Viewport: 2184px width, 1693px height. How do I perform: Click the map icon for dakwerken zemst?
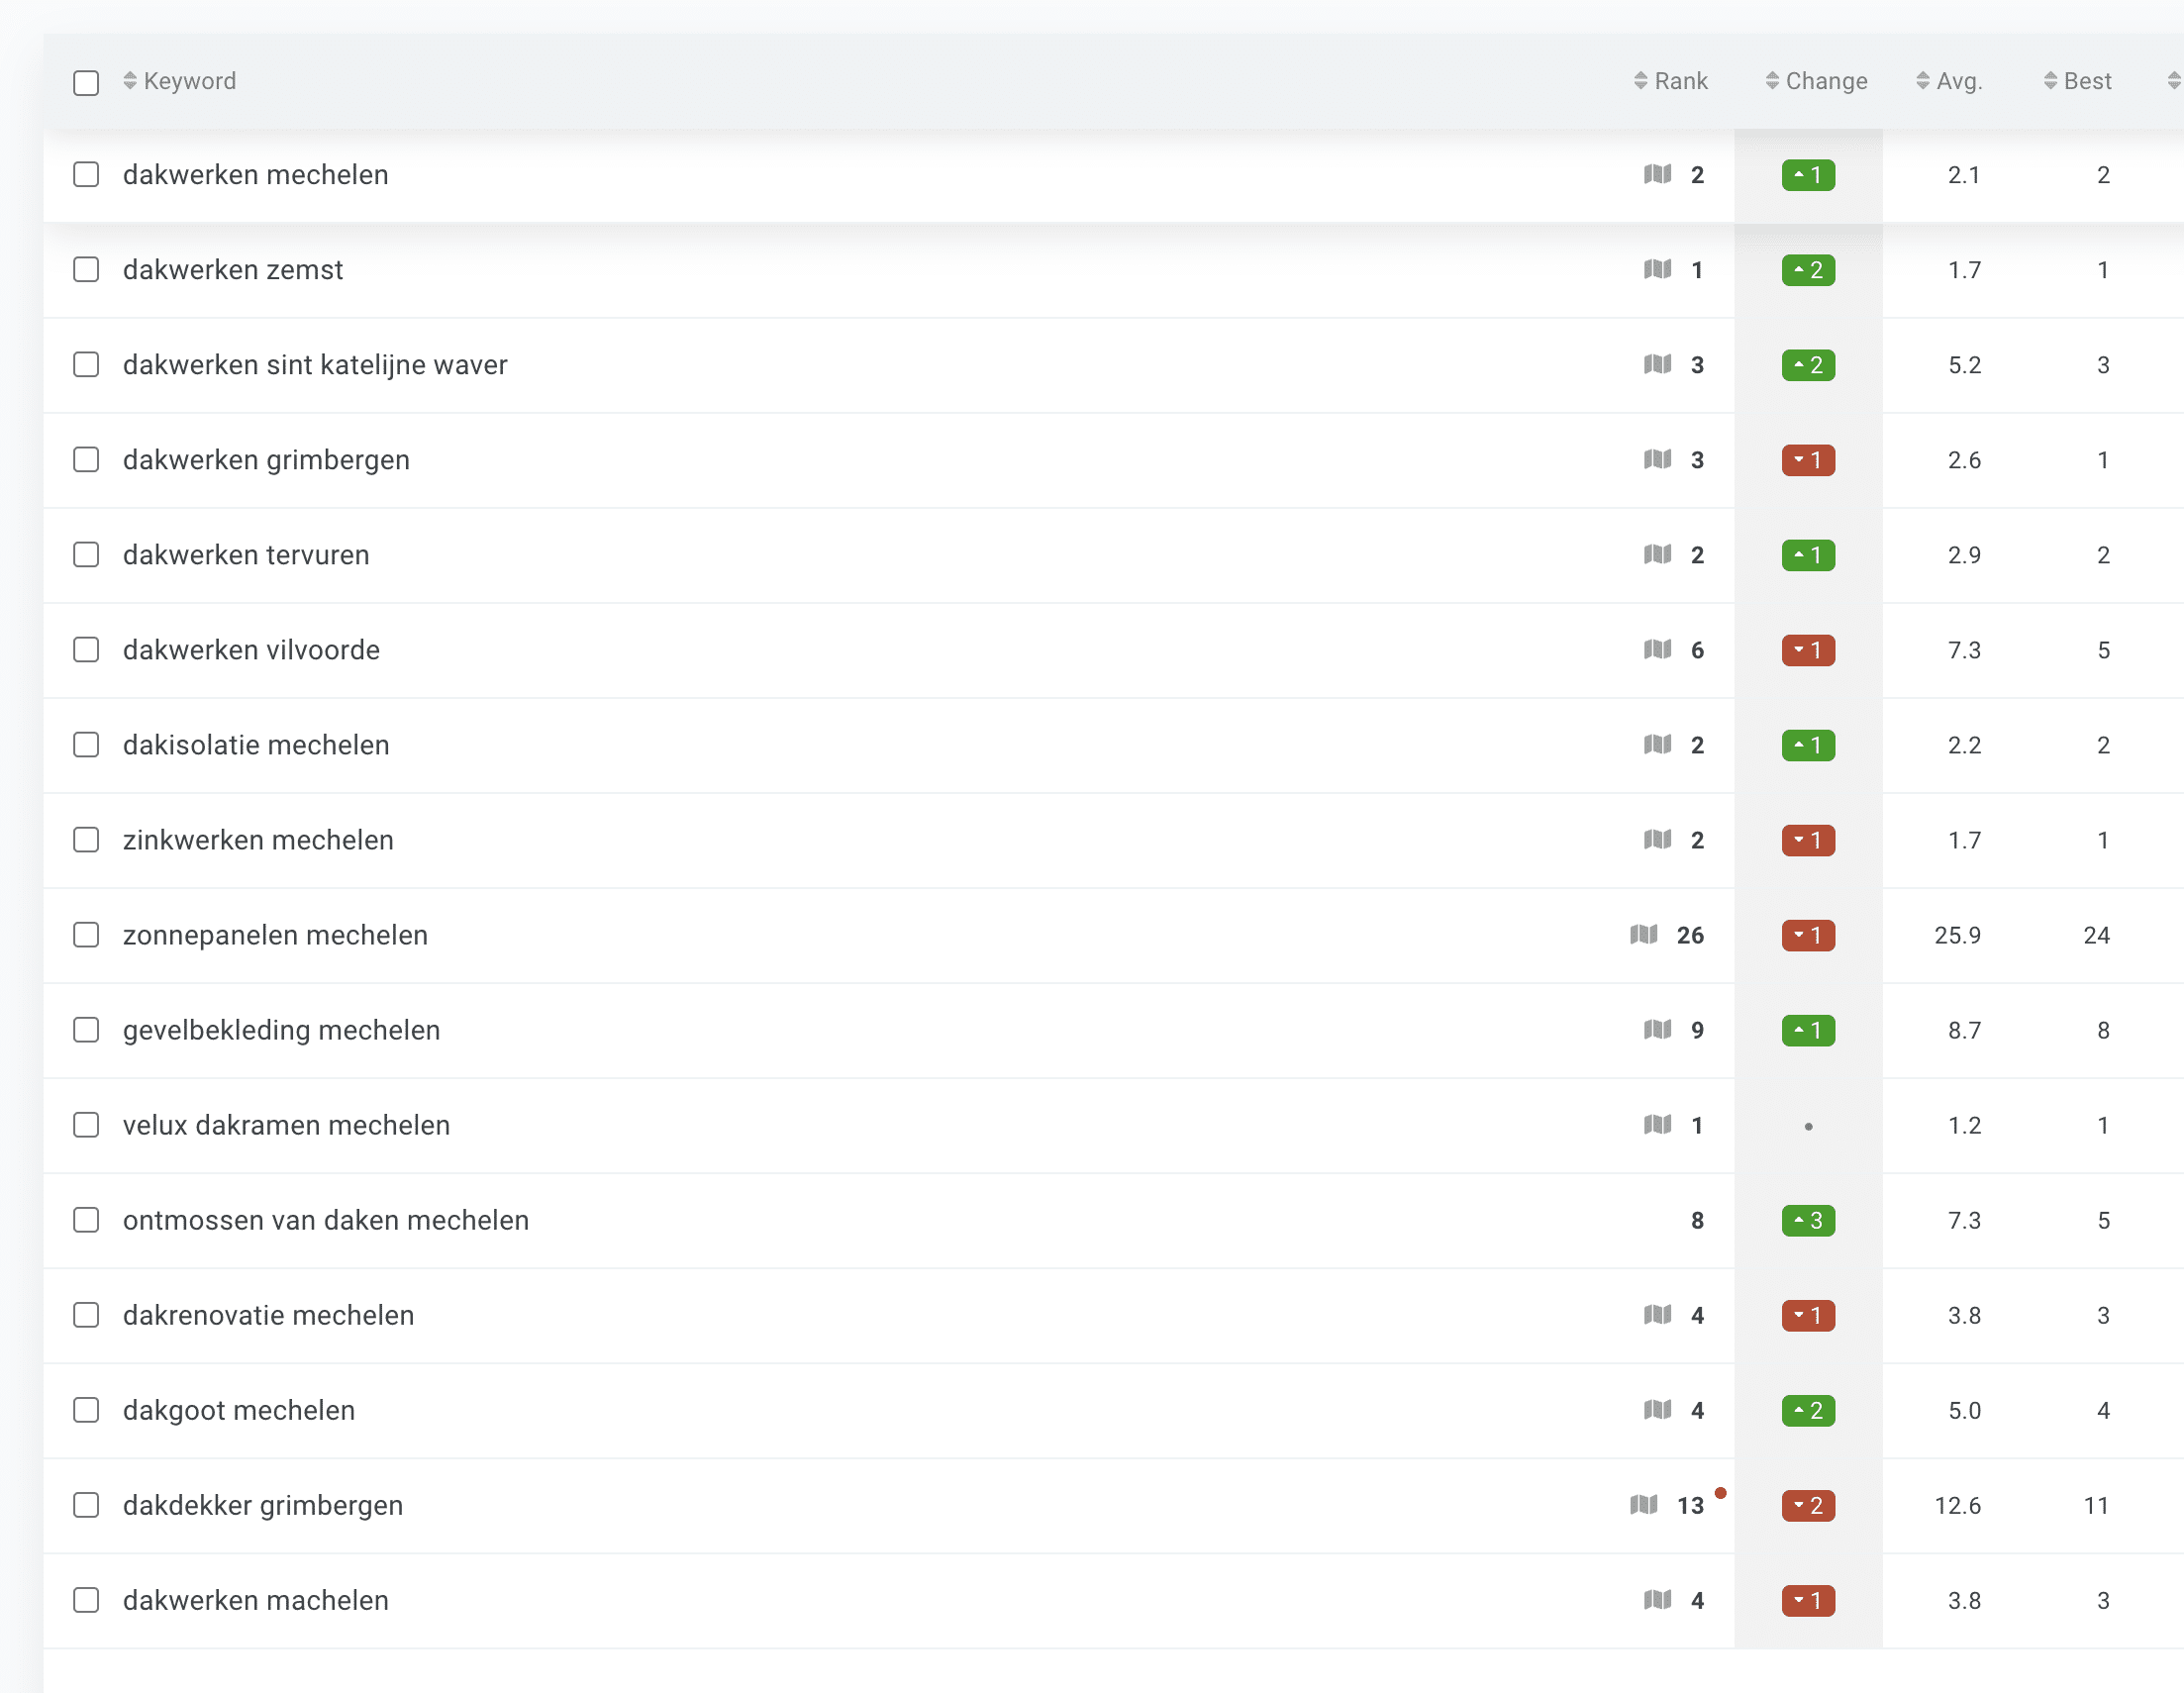point(1657,269)
